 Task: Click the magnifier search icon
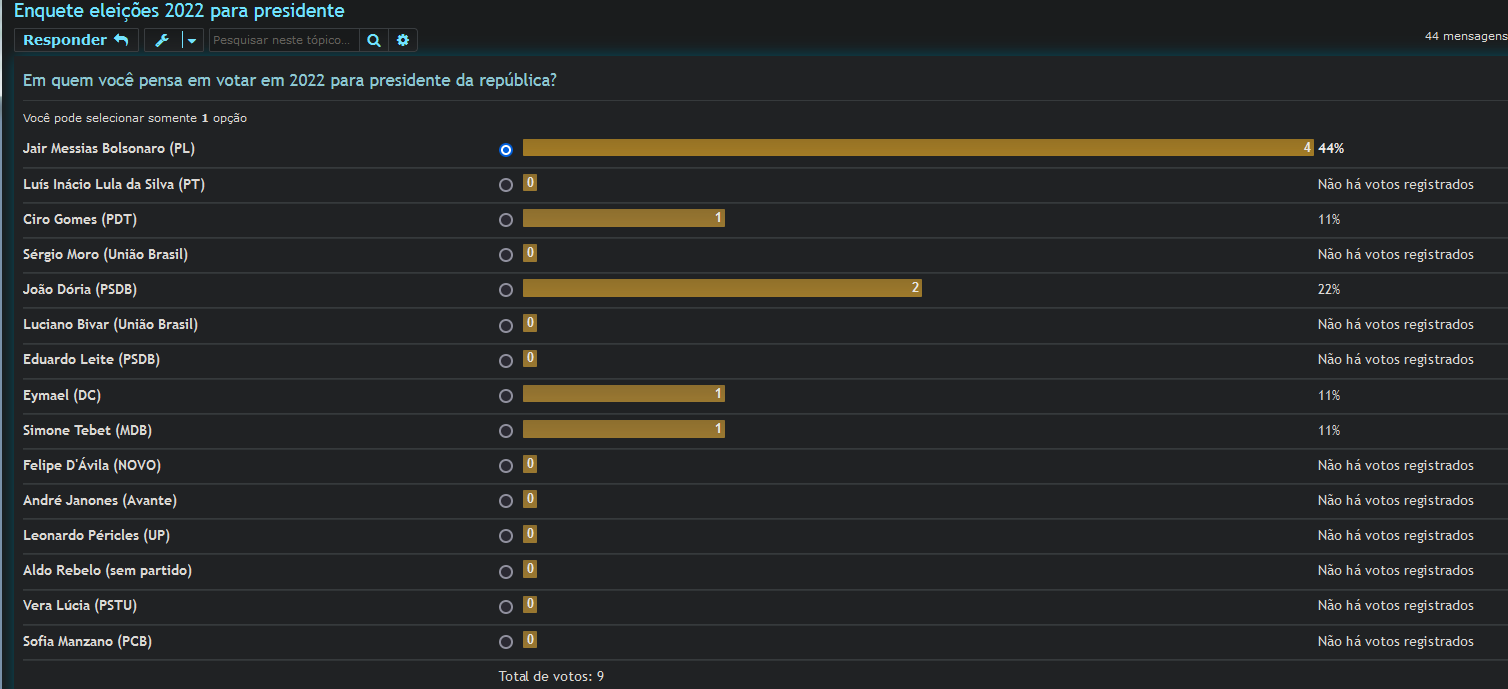[x=374, y=40]
